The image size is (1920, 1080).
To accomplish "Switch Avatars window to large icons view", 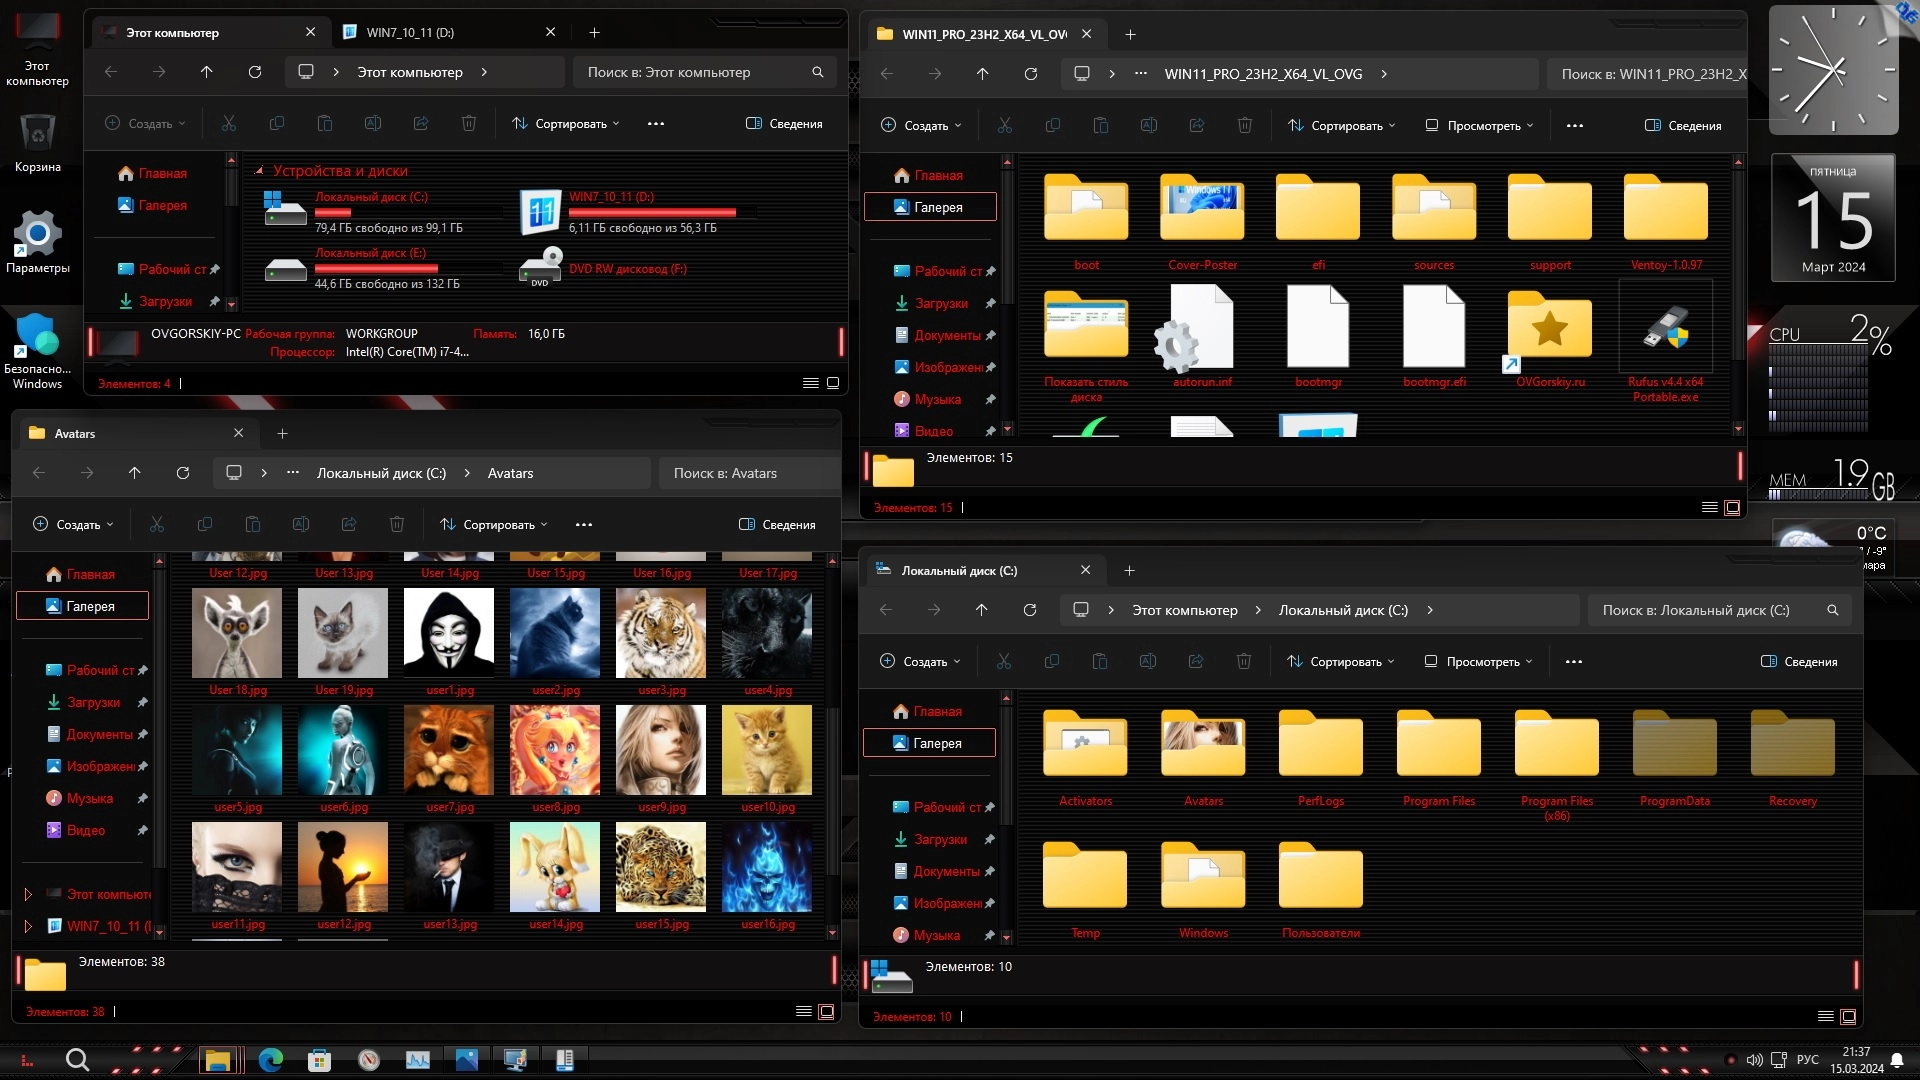I will tap(826, 1012).
